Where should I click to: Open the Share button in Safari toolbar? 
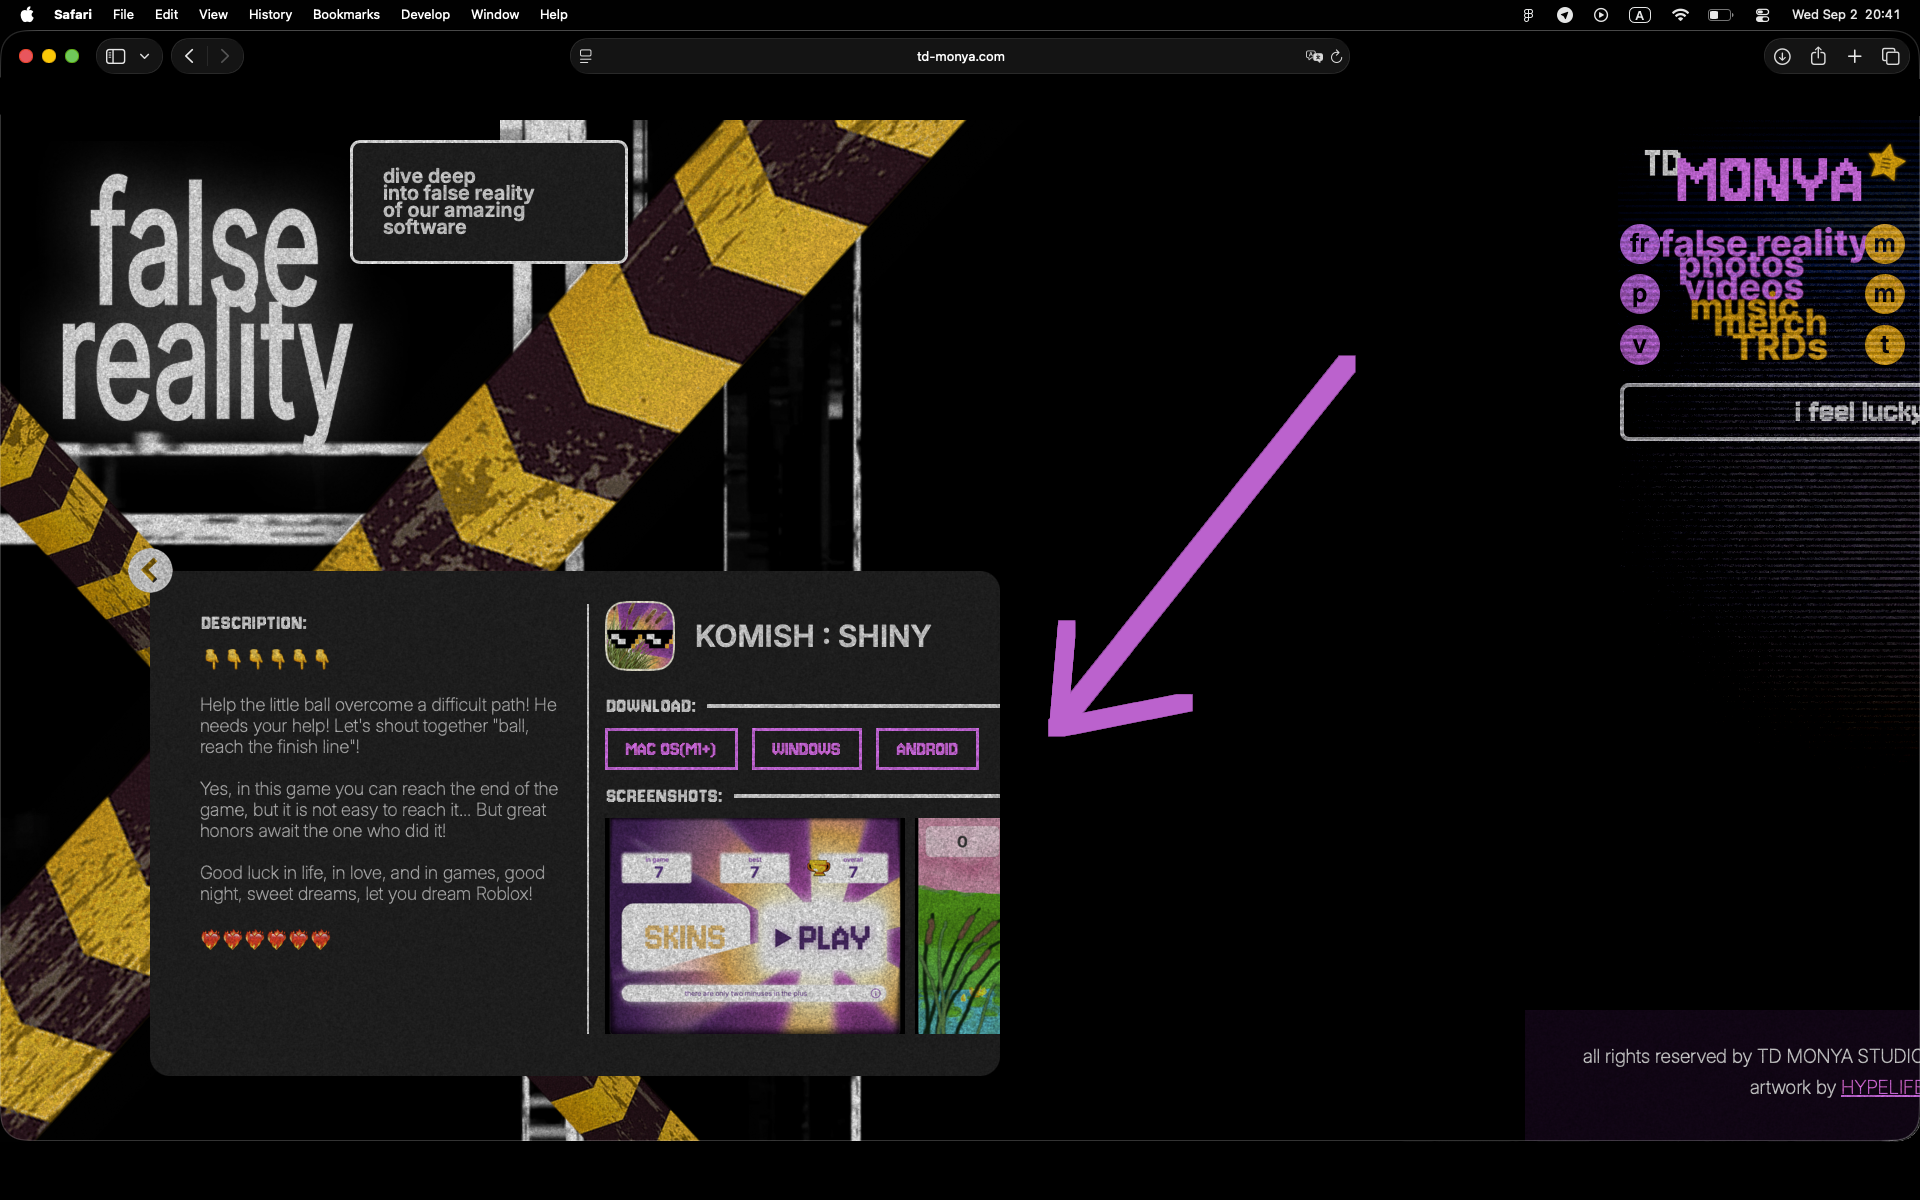pyautogui.click(x=1818, y=57)
